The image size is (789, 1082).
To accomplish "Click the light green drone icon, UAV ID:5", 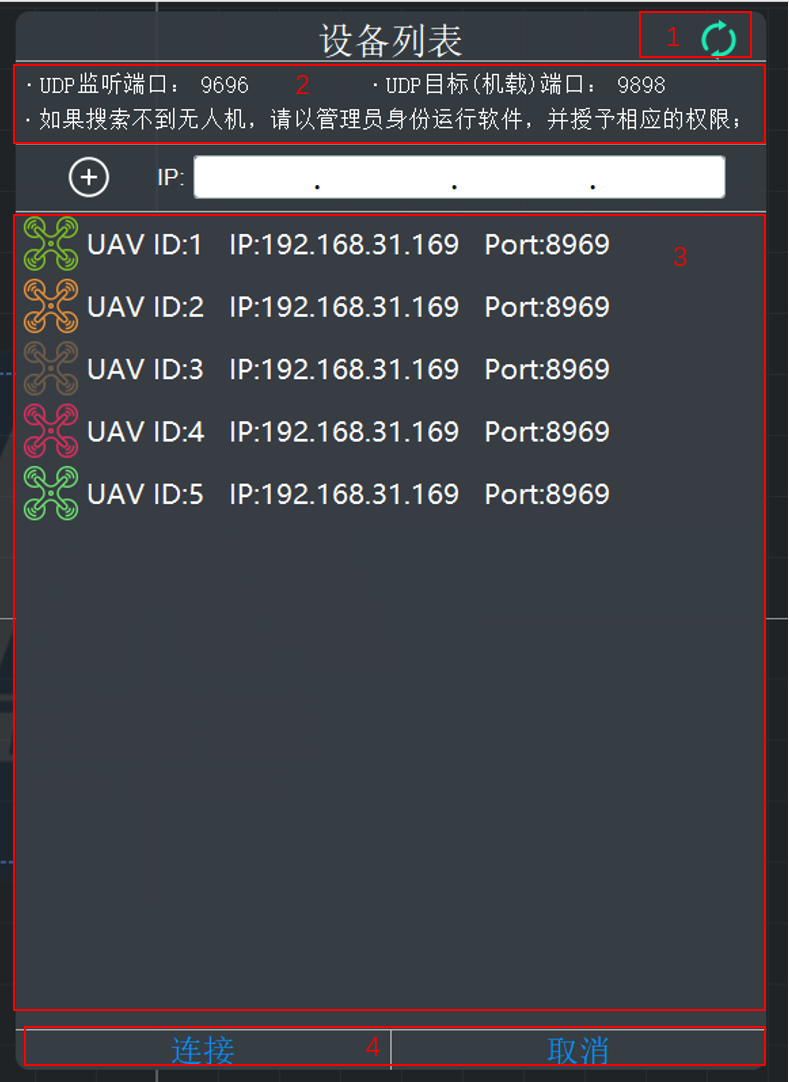I will pyautogui.click(x=51, y=493).
